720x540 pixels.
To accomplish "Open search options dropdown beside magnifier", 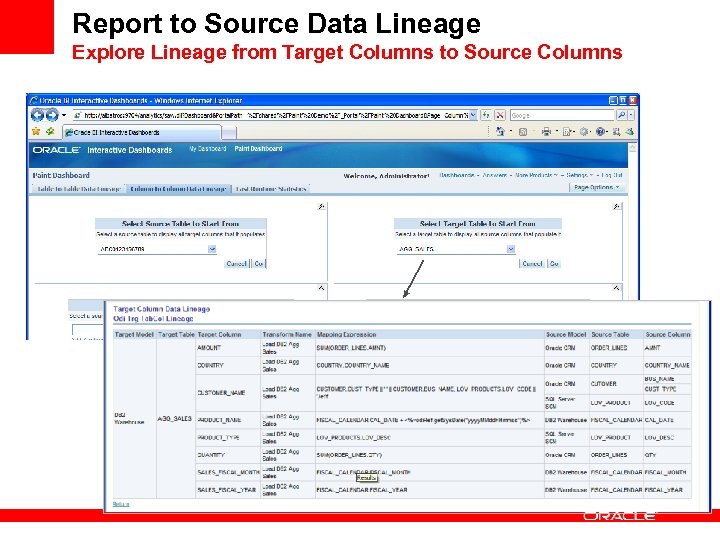I will 631,115.
